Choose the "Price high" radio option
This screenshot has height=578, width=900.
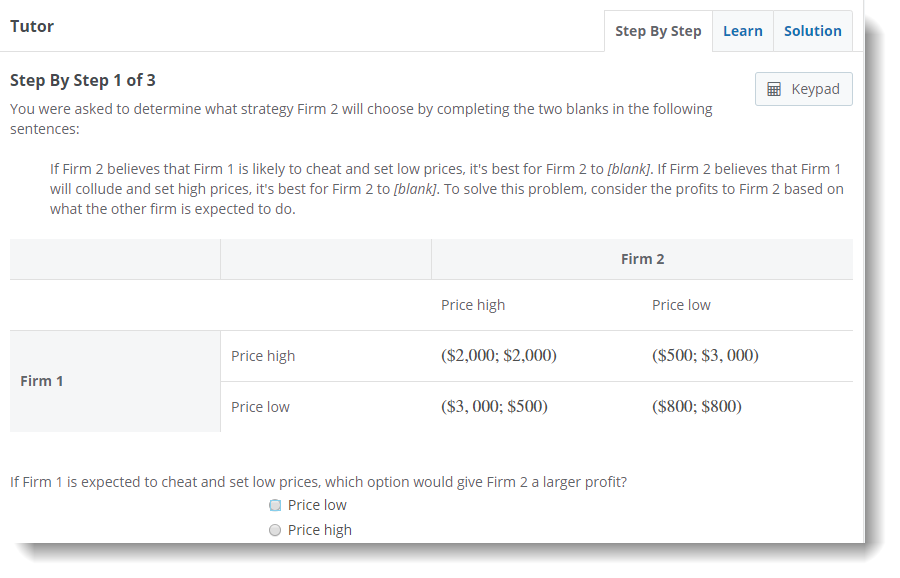click(275, 530)
